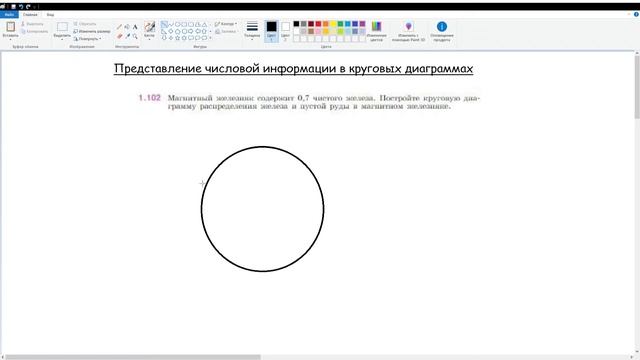
Task: Select the Text tool (letter A)
Action: pos(135,27)
